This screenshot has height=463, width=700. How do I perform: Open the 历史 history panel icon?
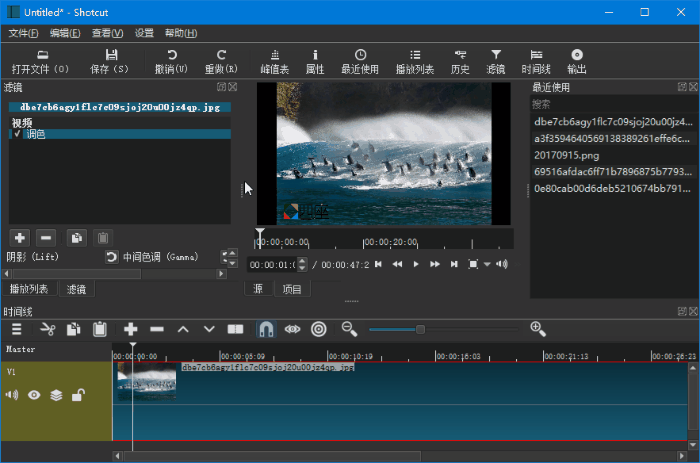click(460, 61)
